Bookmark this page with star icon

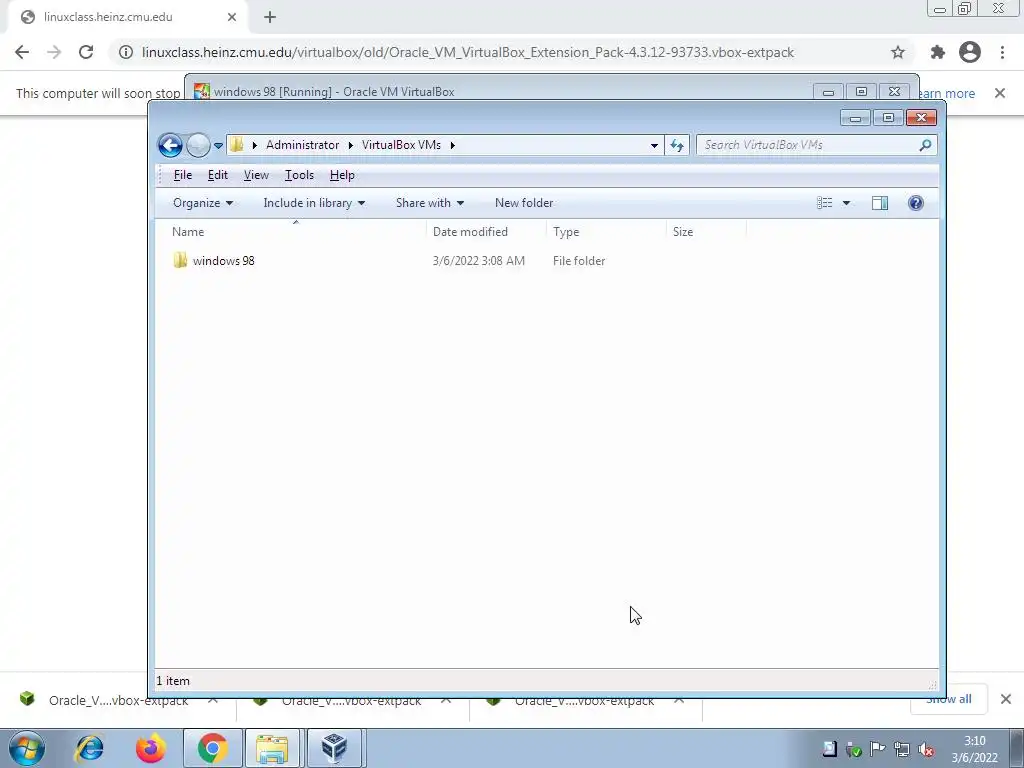click(x=898, y=52)
